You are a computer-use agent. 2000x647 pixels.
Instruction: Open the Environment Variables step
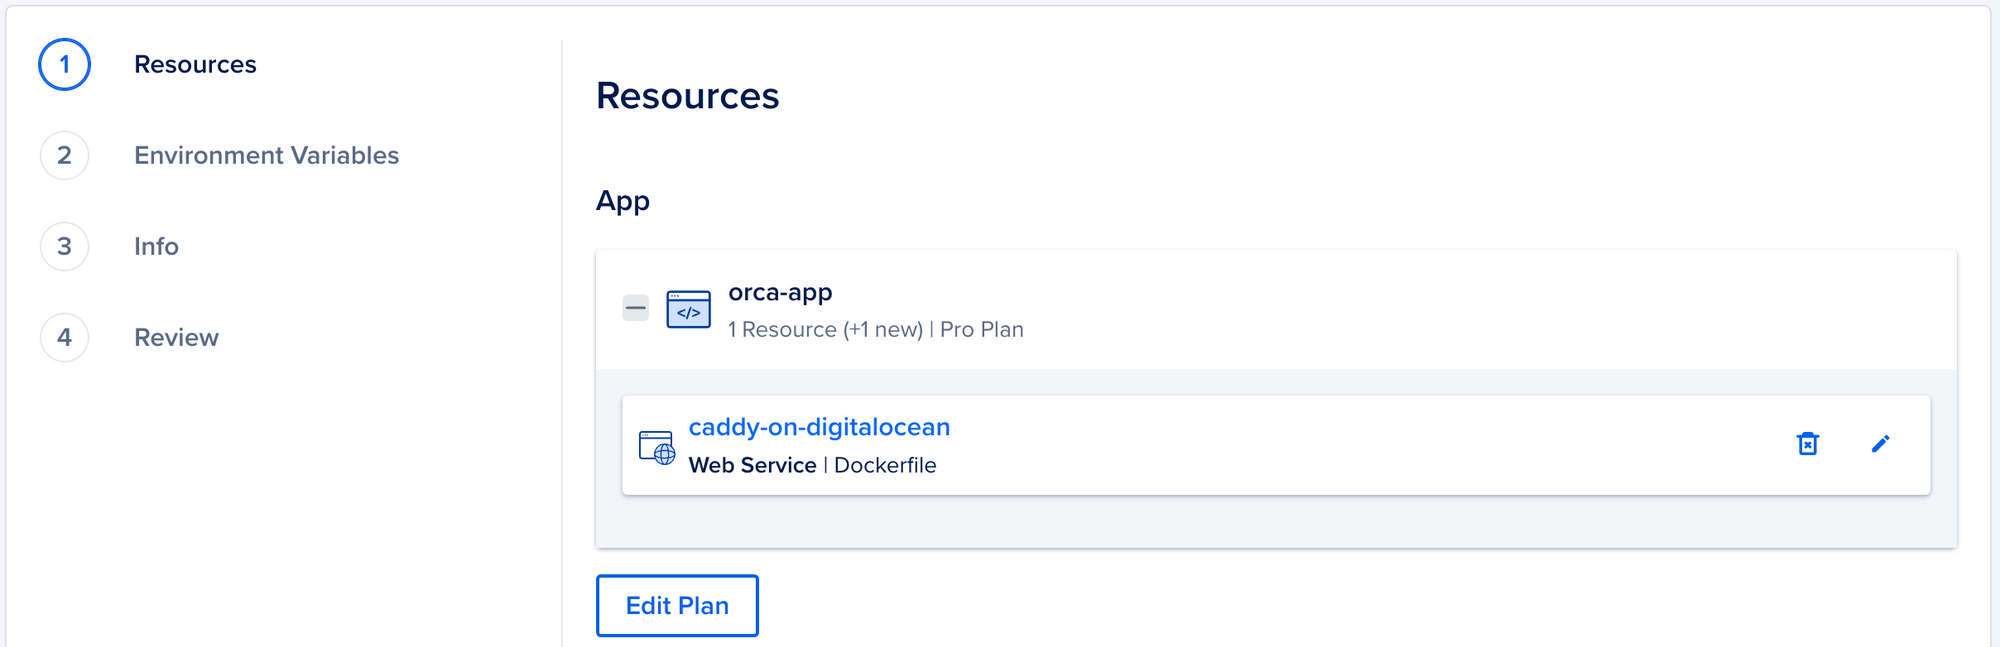(266, 156)
